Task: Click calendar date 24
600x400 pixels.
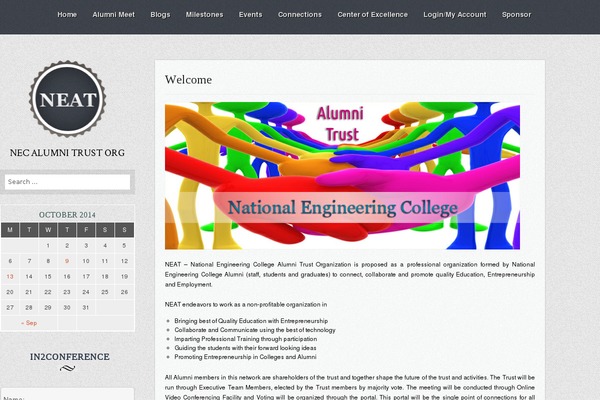Action: point(86,292)
